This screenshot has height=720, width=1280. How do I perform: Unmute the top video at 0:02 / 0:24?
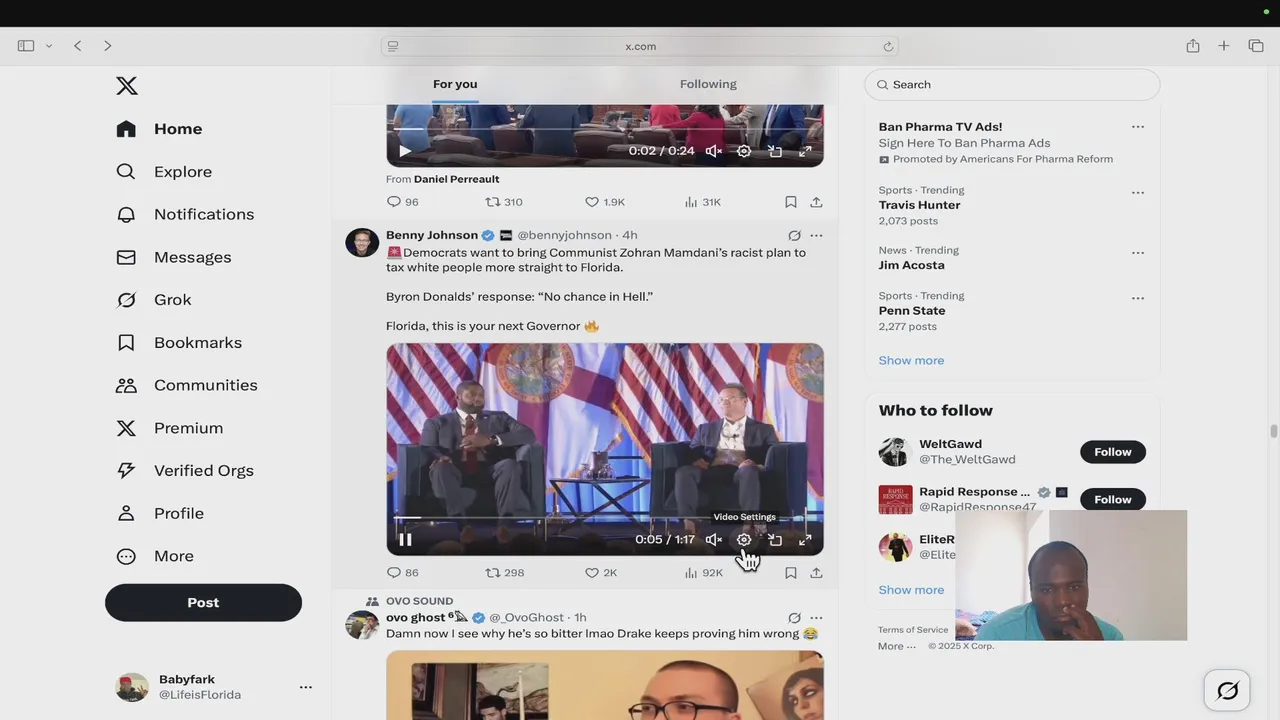click(713, 151)
